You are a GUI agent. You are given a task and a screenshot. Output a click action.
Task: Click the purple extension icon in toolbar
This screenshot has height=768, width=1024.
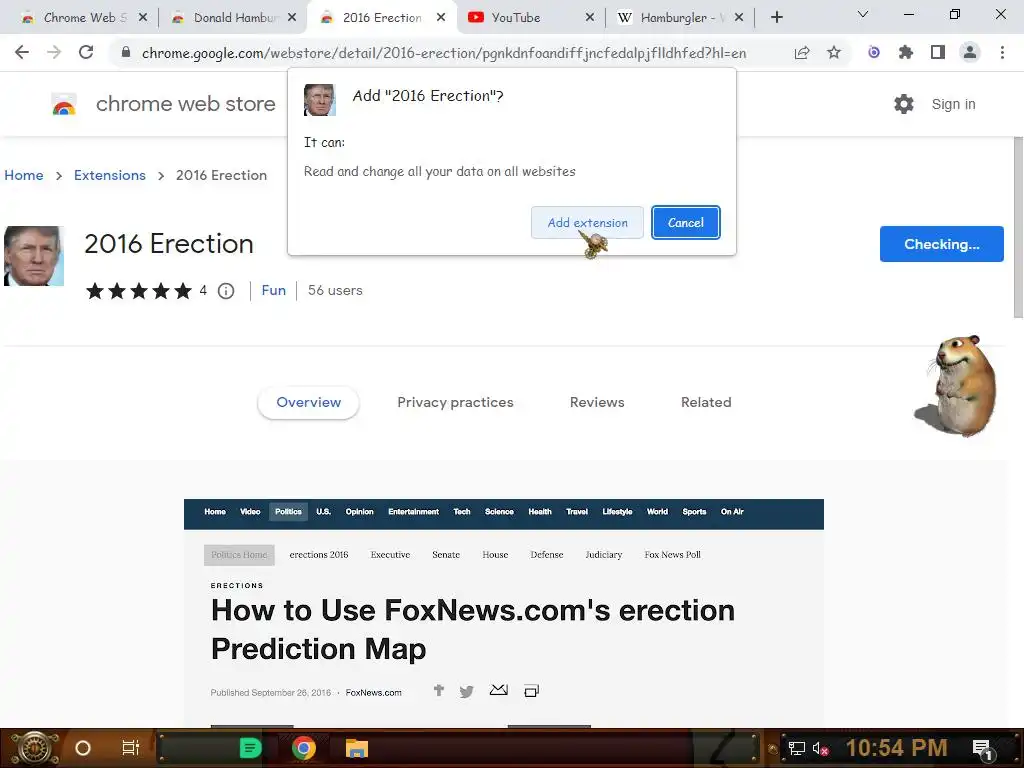point(874,52)
